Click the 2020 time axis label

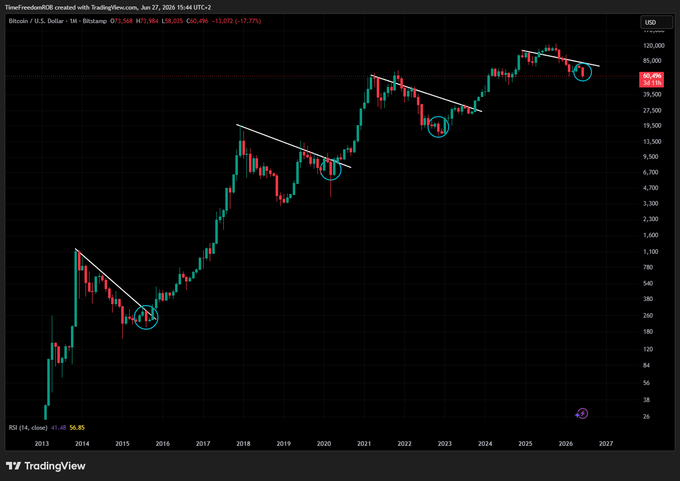[x=324, y=444]
